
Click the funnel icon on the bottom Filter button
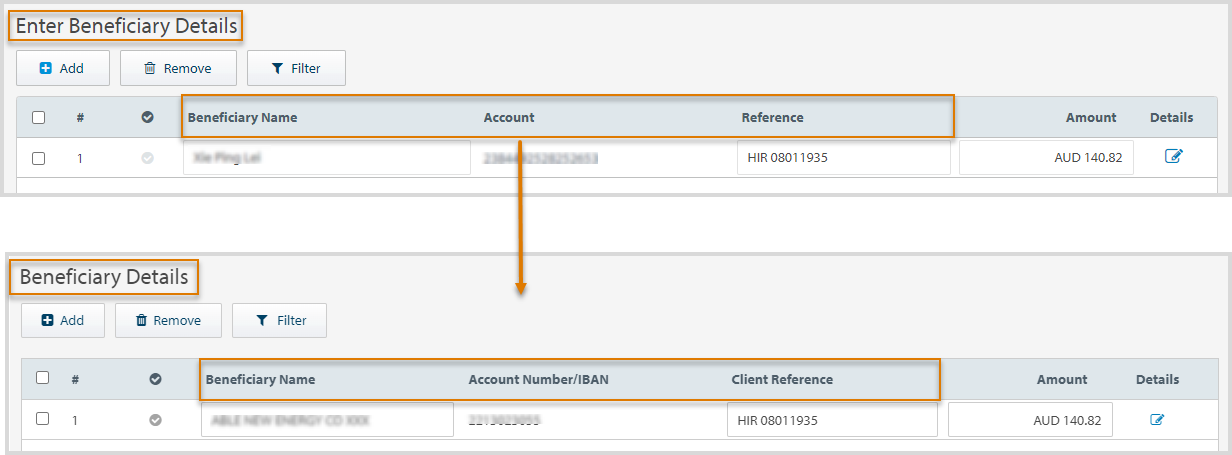point(262,321)
